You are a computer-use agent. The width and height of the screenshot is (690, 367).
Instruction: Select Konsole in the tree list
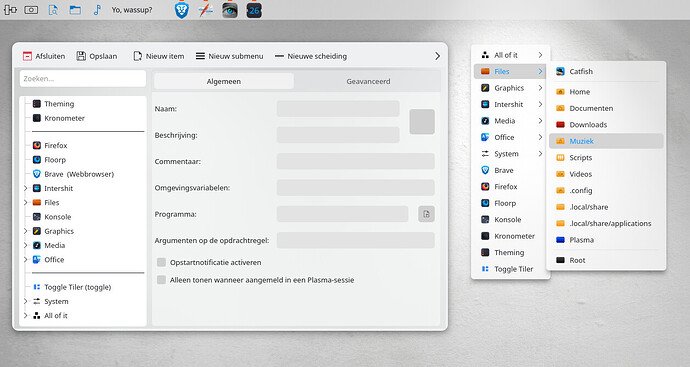[52, 217]
